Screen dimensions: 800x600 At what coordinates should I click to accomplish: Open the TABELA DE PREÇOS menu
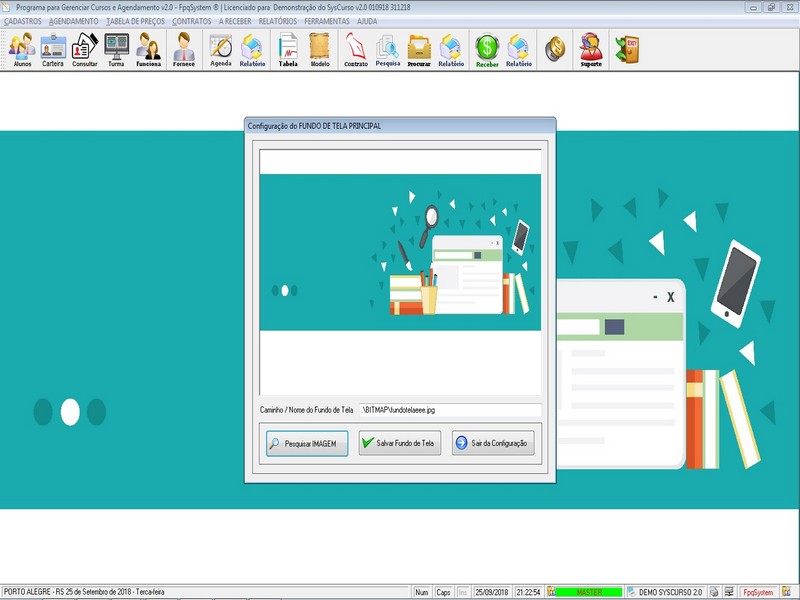pos(135,21)
